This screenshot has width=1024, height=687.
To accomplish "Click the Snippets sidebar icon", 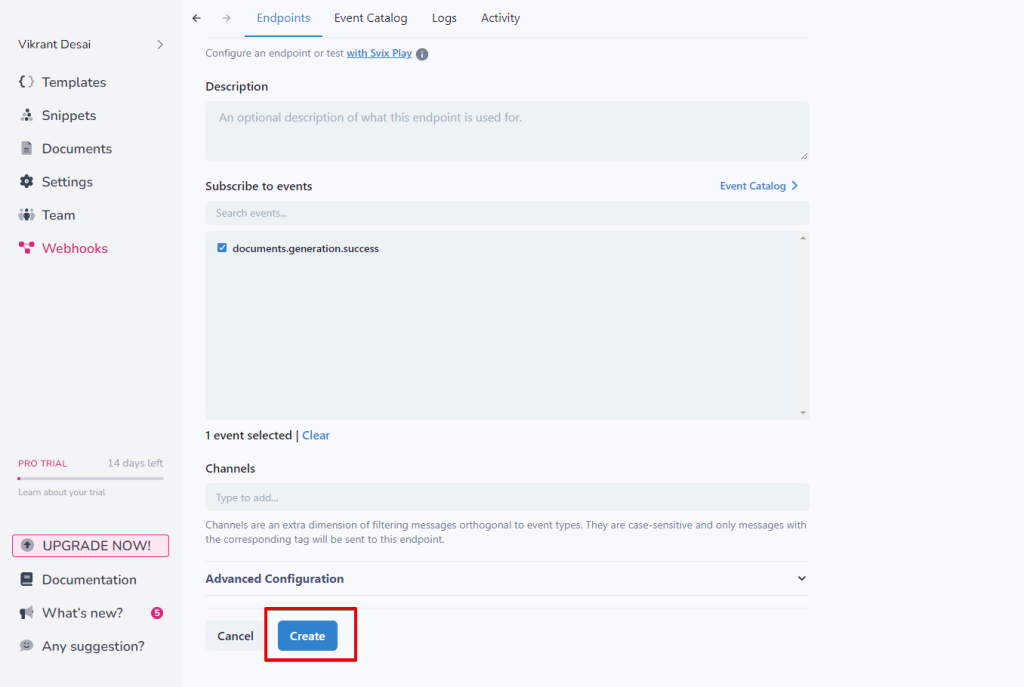I will click(x=27, y=115).
